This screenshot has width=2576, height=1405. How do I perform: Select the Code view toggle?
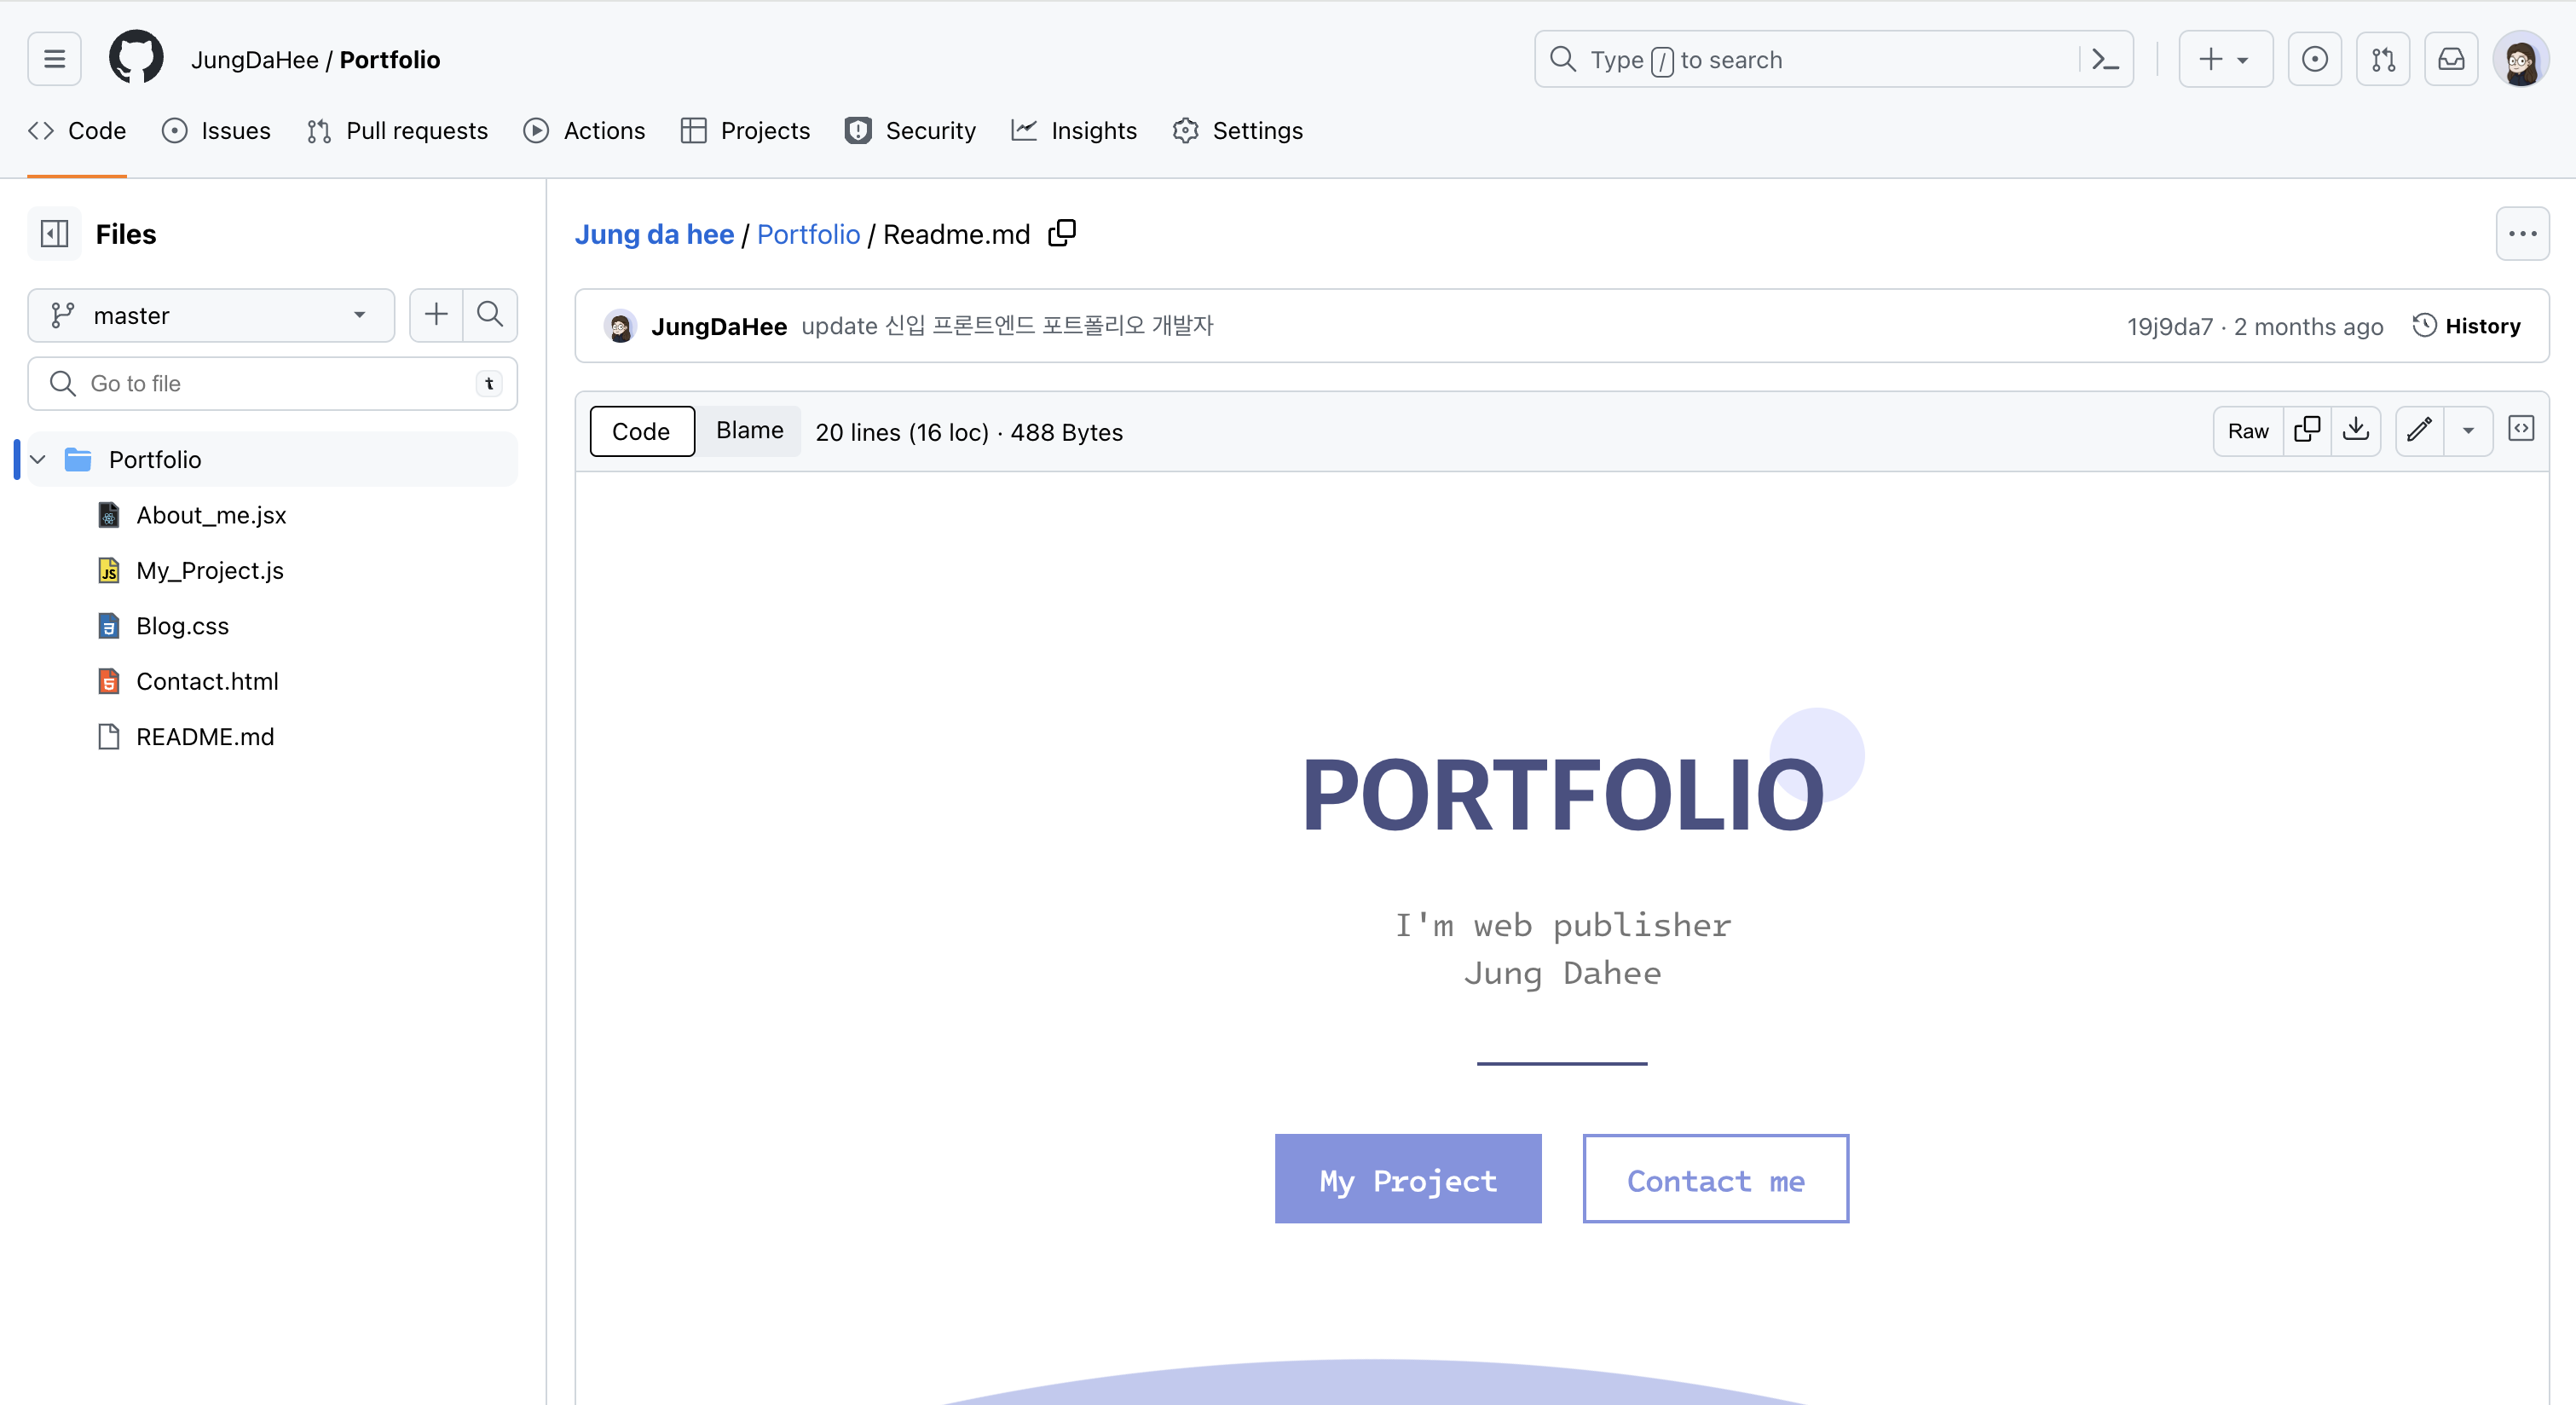[641, 432]
